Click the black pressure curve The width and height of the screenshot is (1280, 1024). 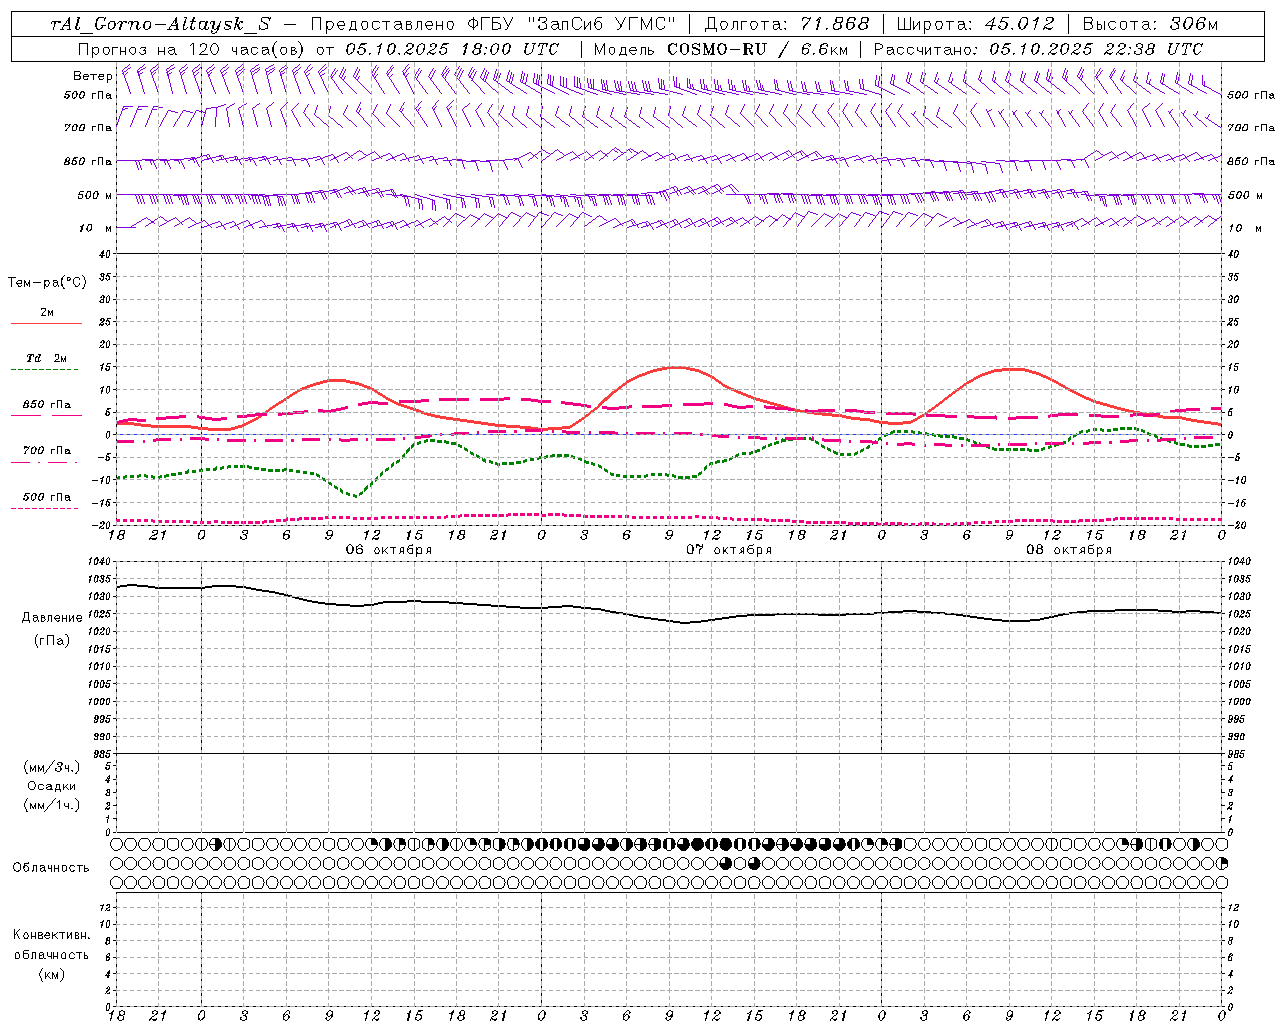tap(669, 621)
